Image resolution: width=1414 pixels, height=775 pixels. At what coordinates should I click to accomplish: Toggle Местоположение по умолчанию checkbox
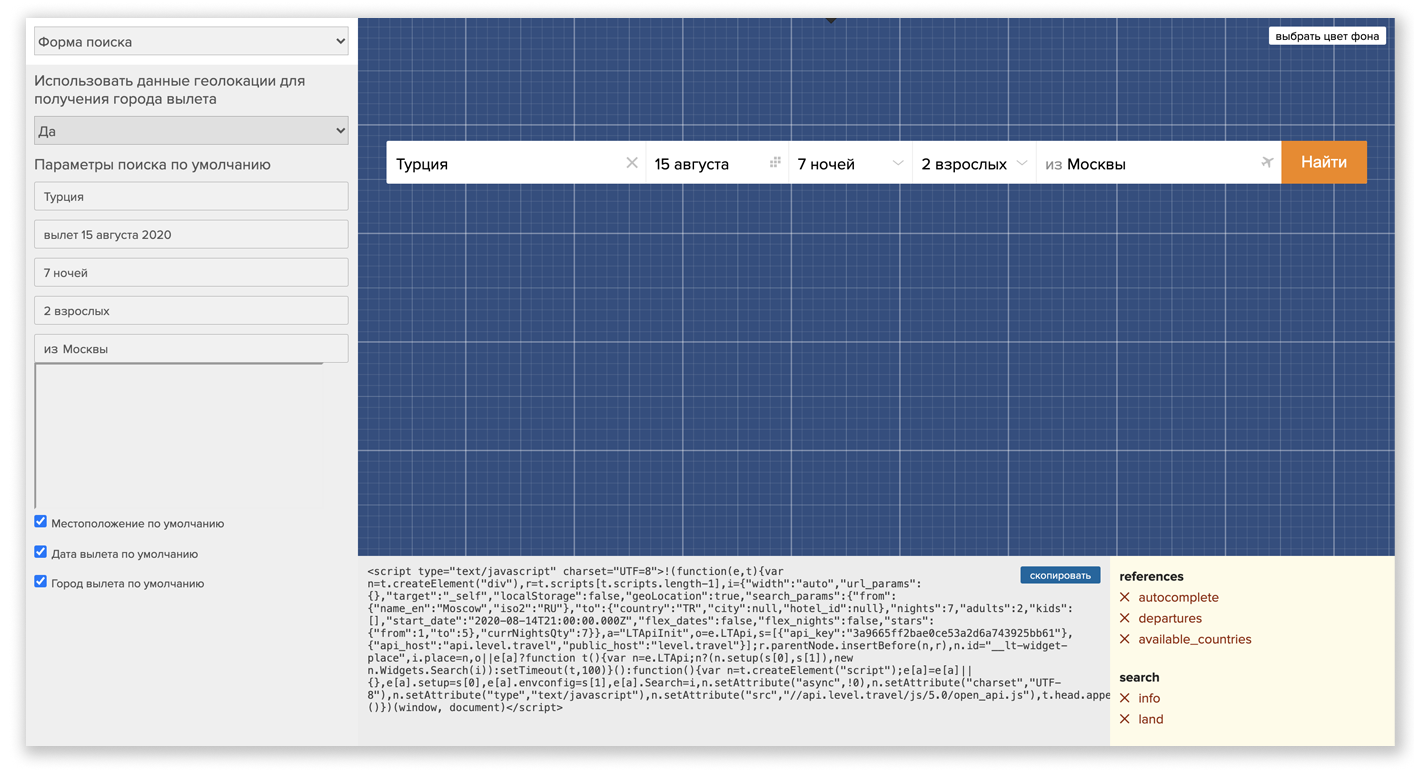pos(41,522)
